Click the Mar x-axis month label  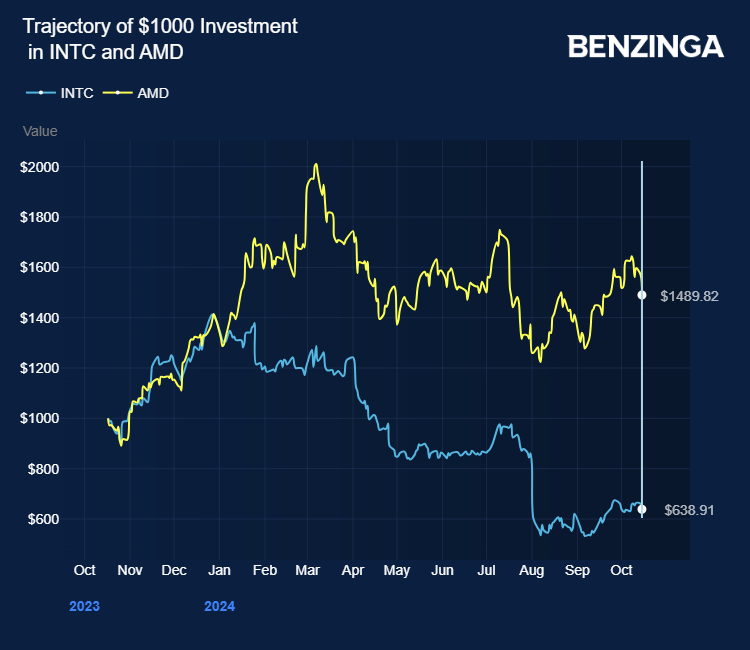click(307, 571)
